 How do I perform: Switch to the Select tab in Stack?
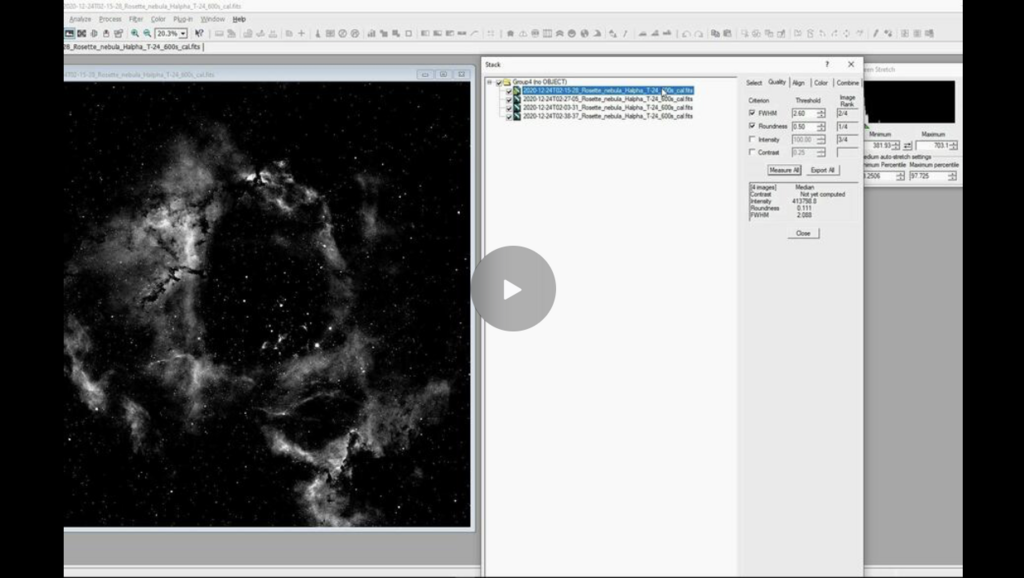754,83
